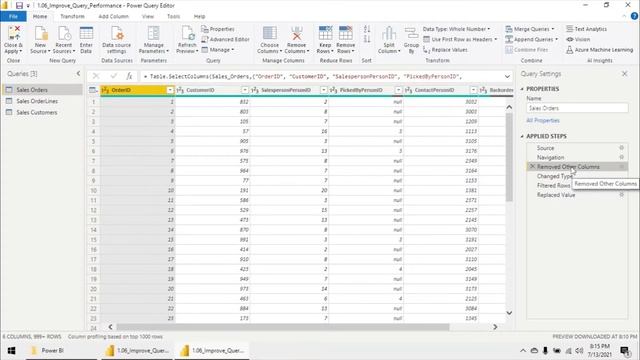Open Data Type Whole Number dropdown

(x=456, y=29)
